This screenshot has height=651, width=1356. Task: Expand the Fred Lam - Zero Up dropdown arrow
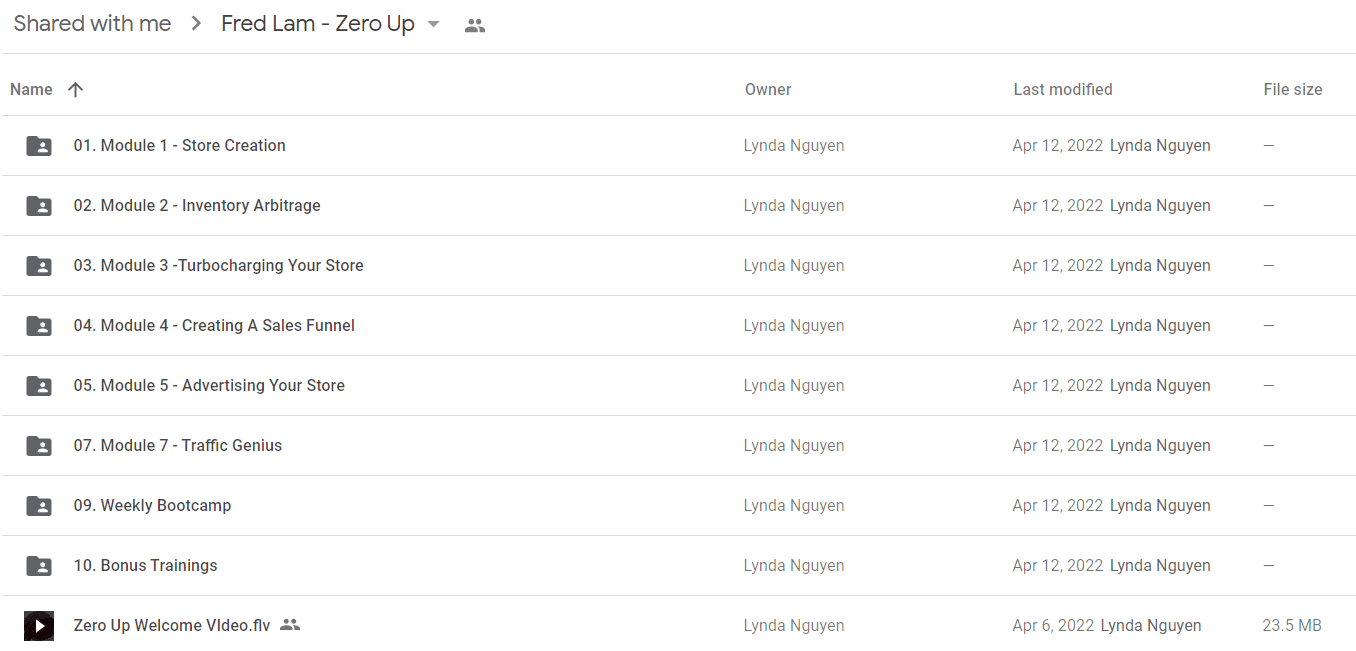433,24
